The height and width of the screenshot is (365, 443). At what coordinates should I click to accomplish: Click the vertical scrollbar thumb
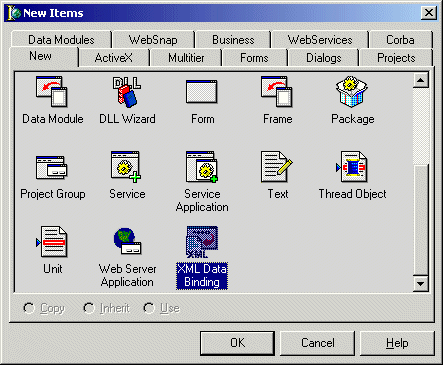point(421,219)
